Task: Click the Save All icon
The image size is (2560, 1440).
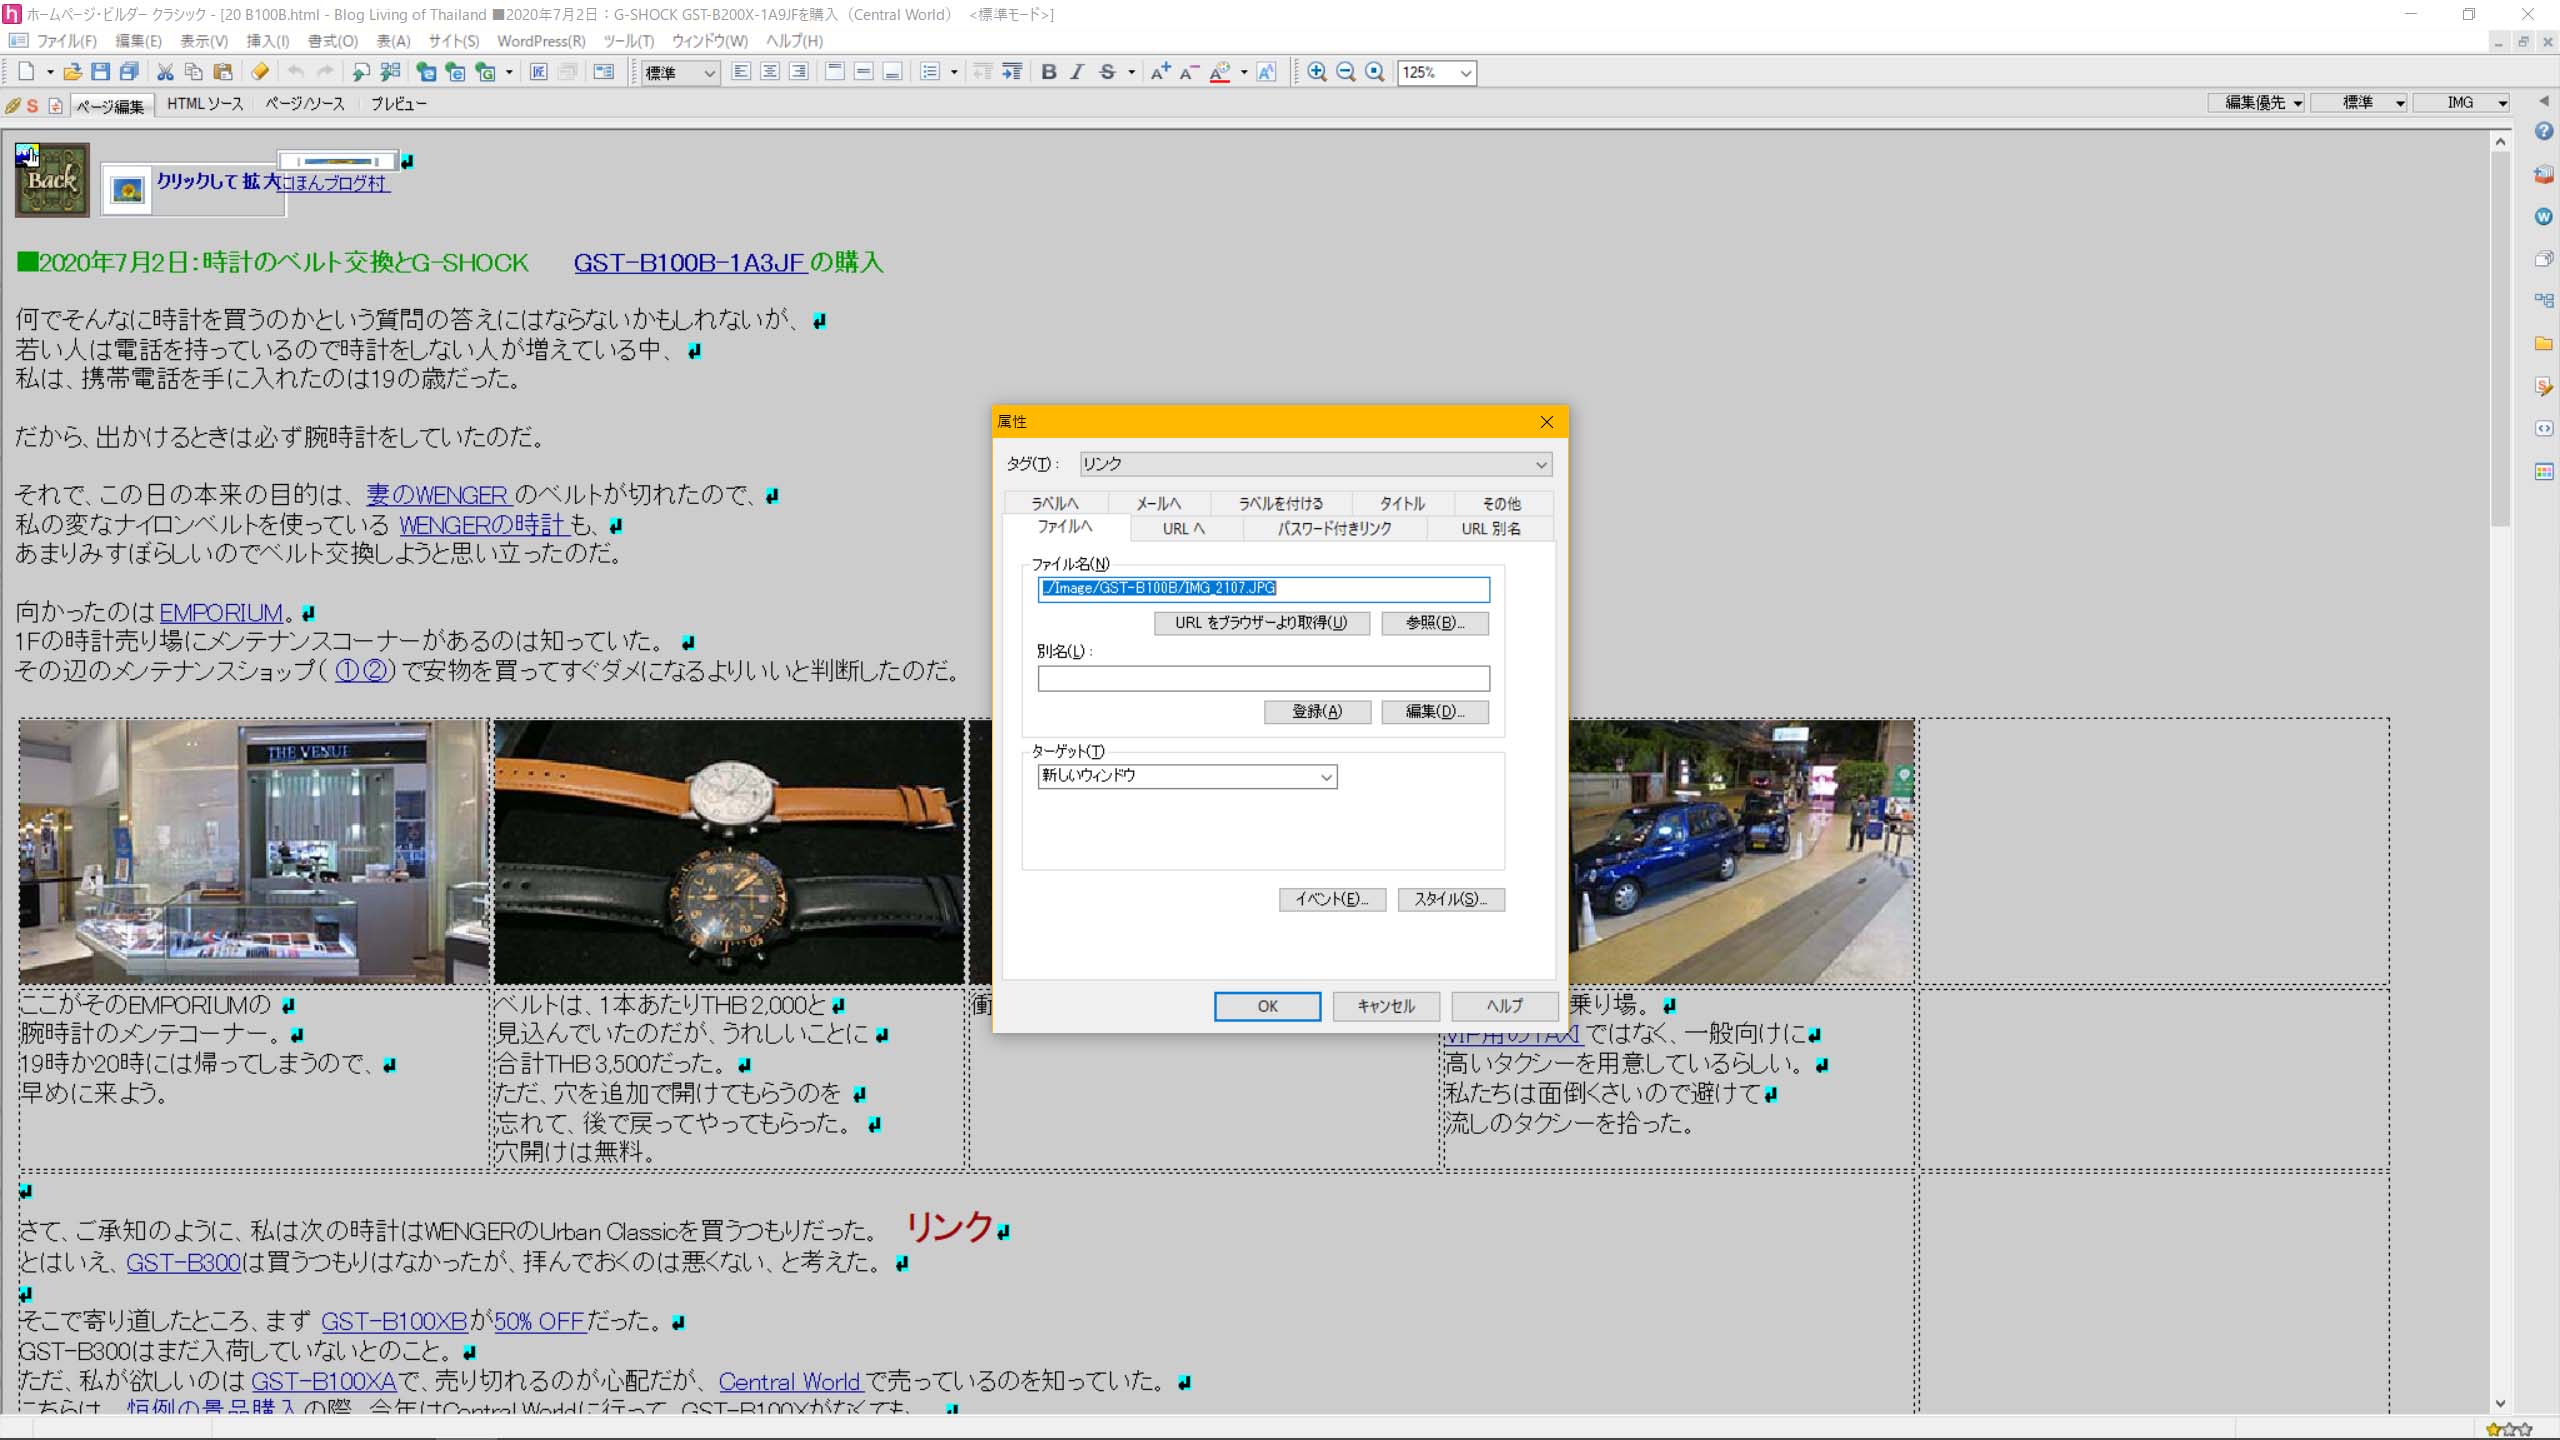Action: tap(129, 72)
